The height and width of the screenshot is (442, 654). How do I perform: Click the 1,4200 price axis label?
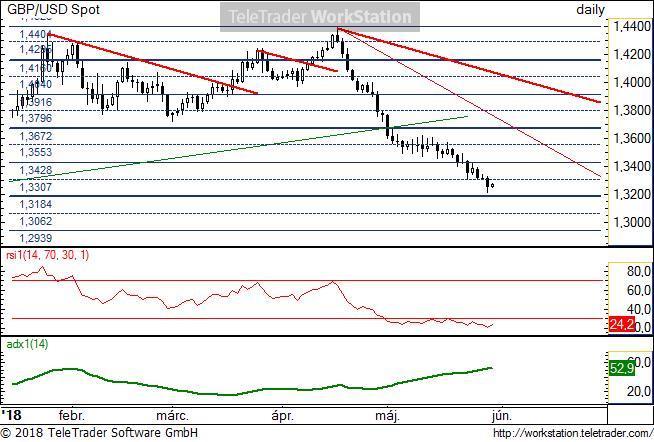click(631, 54)
